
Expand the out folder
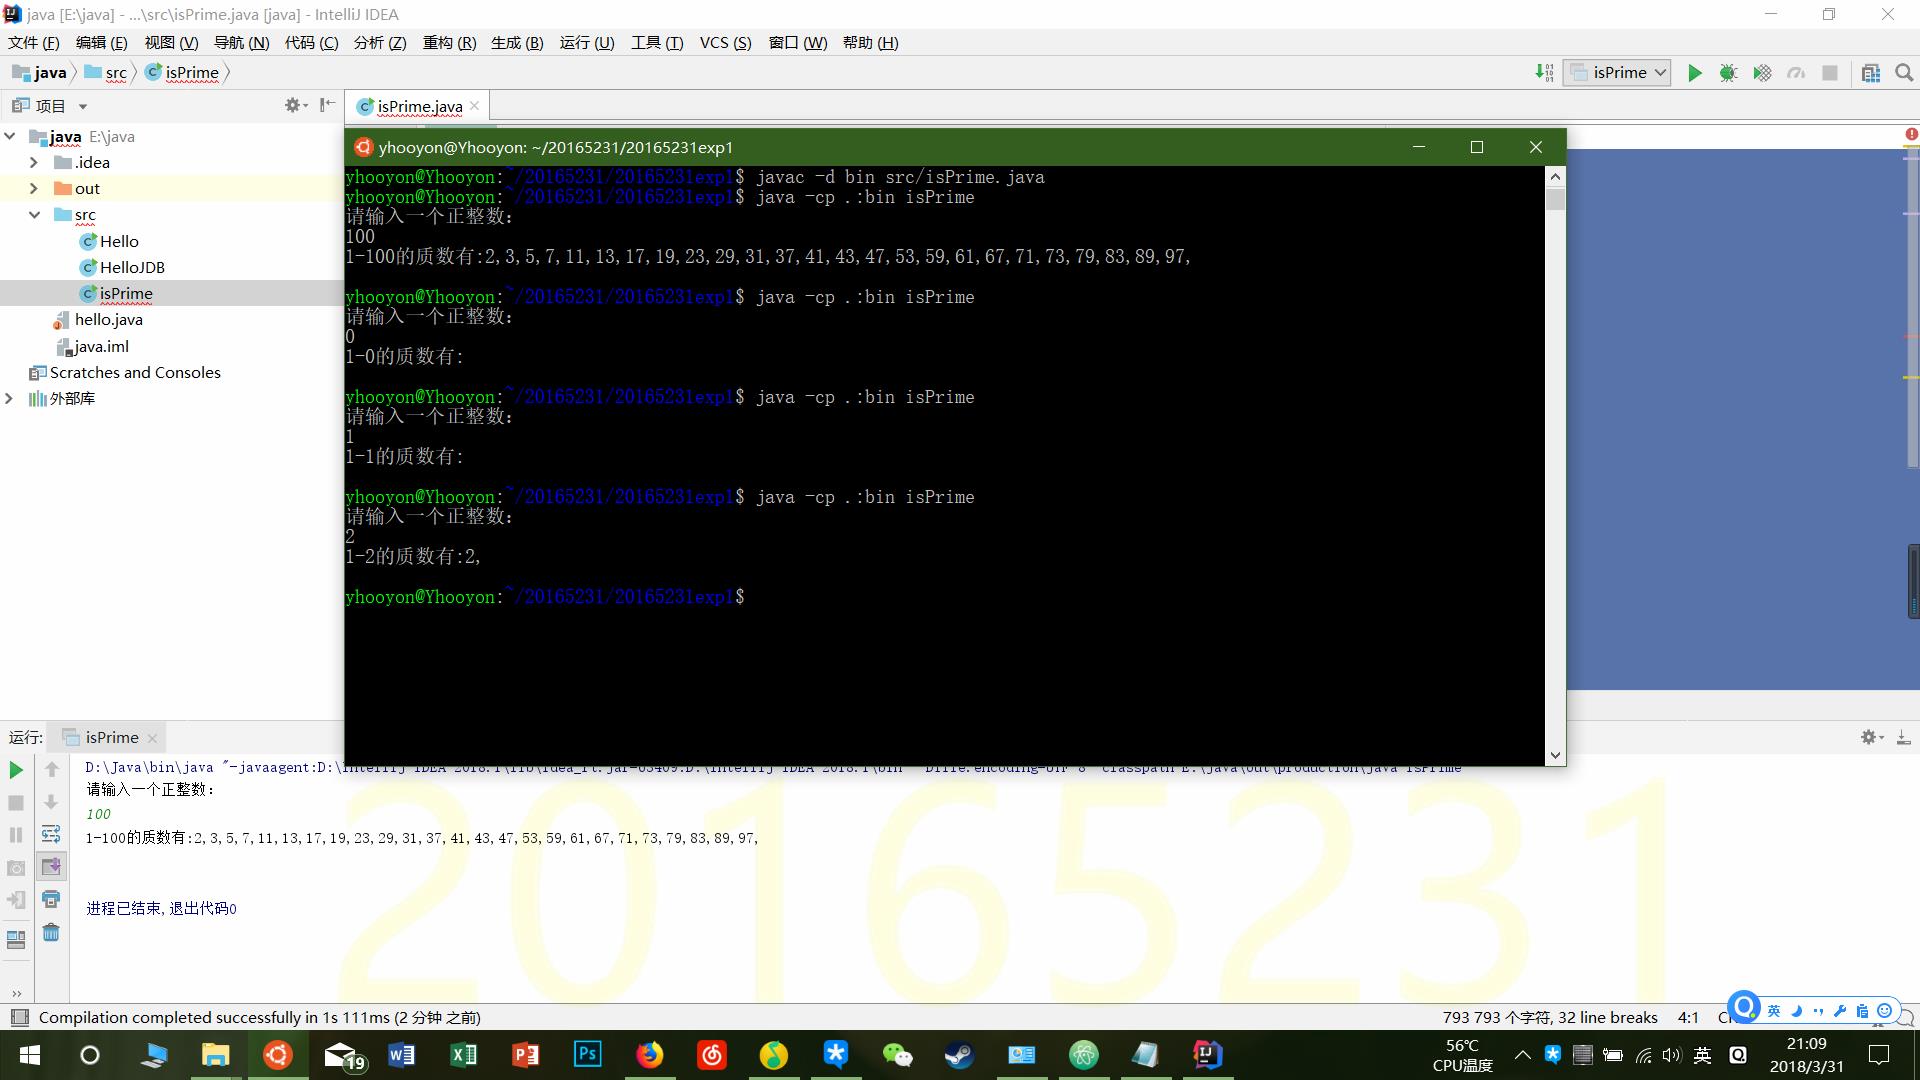tap(34, 189)
